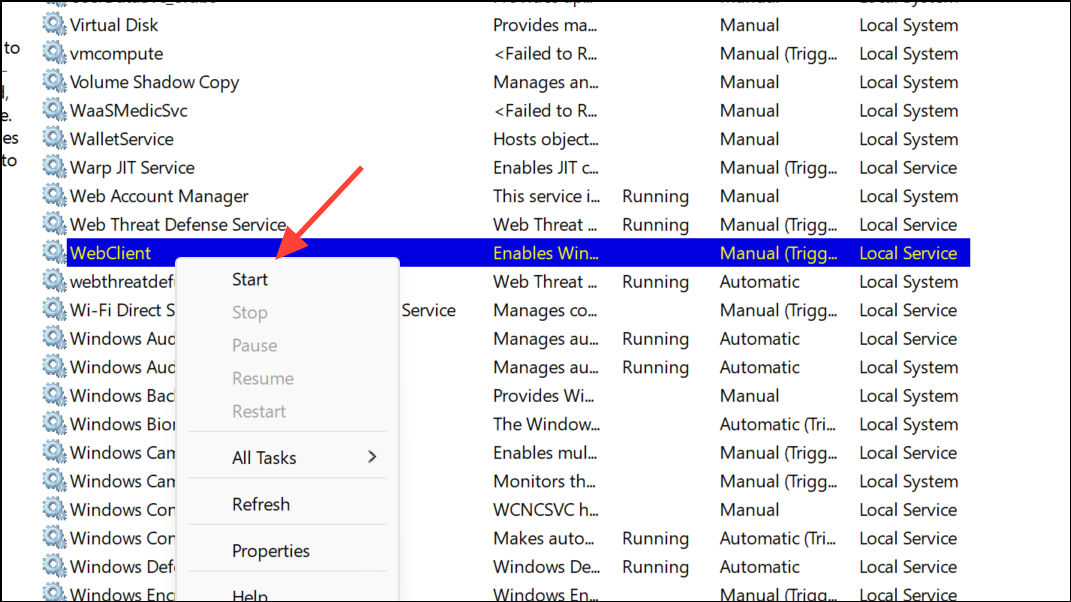Select the WalletService entry

point(121,139)
